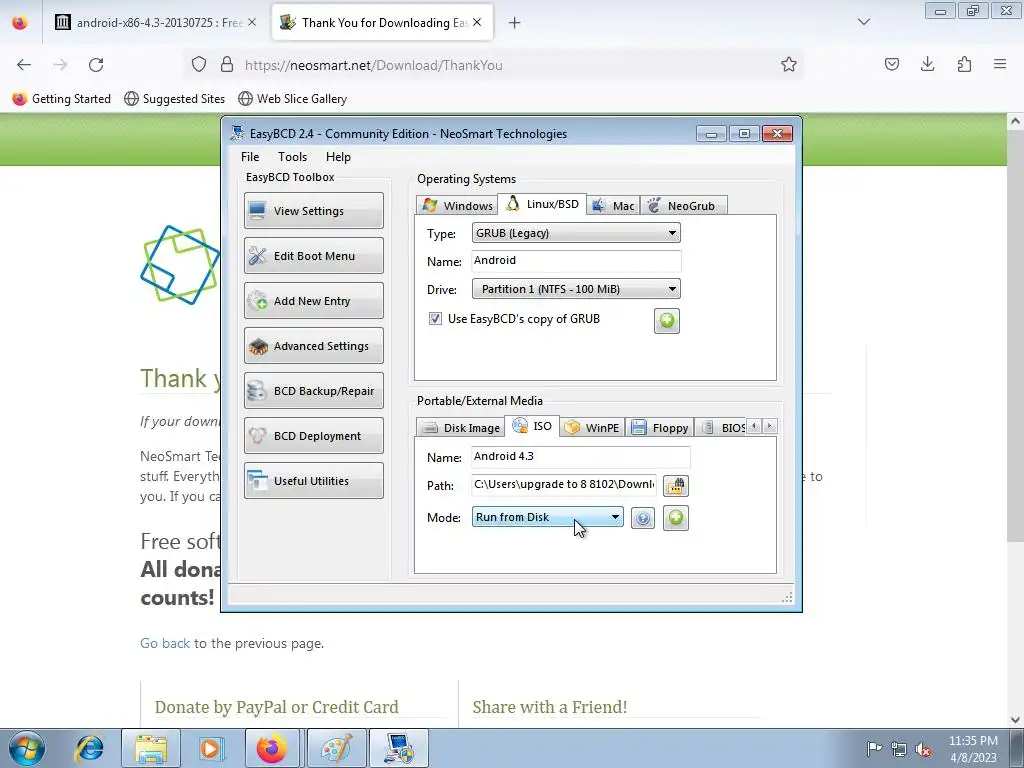Image resolution: width=1024 pixels, height=768 pixels.
Task: Show previous media tabs with the left arrow
Action: 754,426
